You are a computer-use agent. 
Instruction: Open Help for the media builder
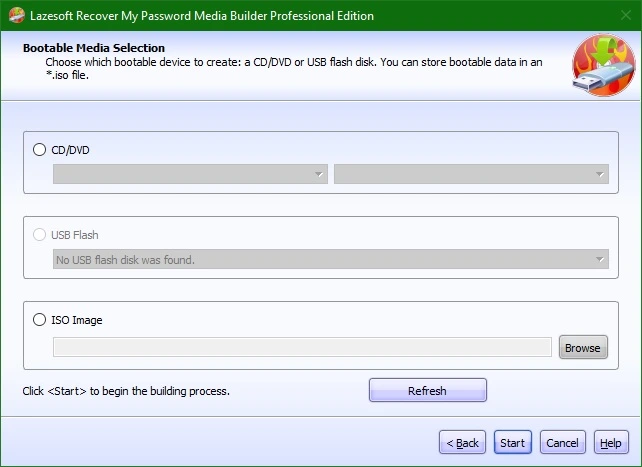pos(611,442)
